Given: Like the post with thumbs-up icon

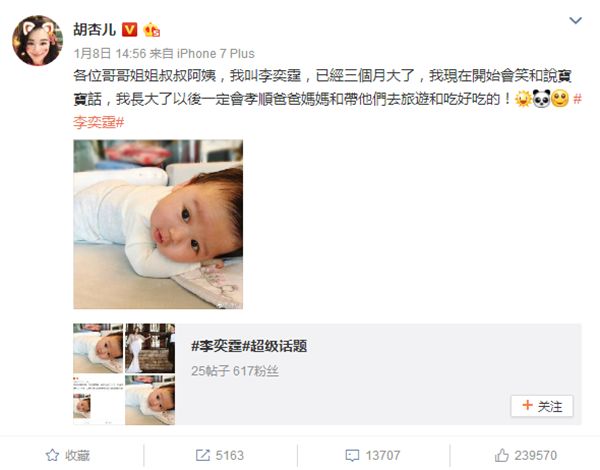Looking at the screenshot, I should (501, 455).
